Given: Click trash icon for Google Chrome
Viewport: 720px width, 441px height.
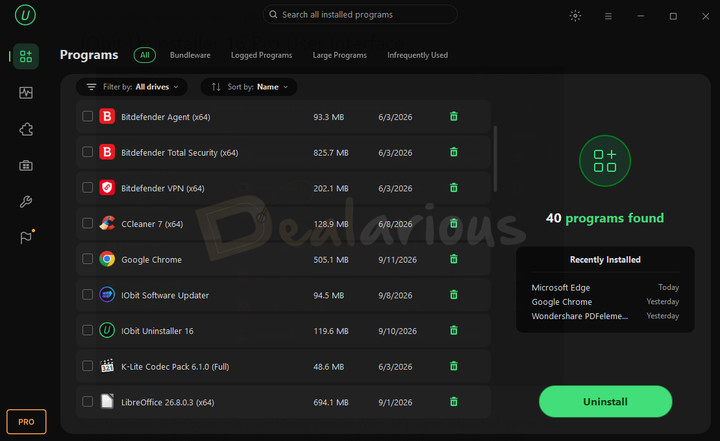Looking at the screenshot, I should tap(454, 259).
